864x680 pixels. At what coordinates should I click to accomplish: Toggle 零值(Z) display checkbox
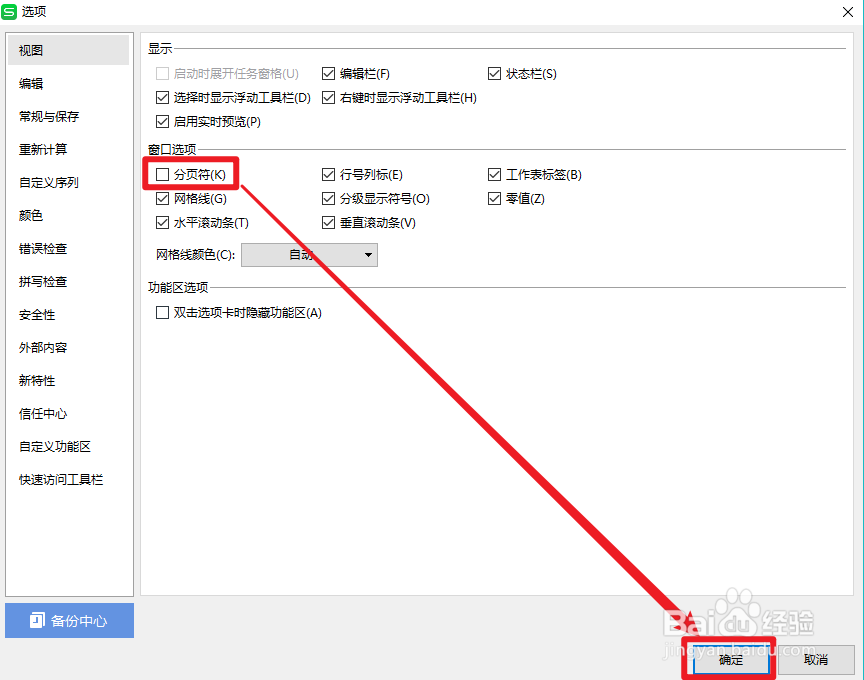coord(494,198)
